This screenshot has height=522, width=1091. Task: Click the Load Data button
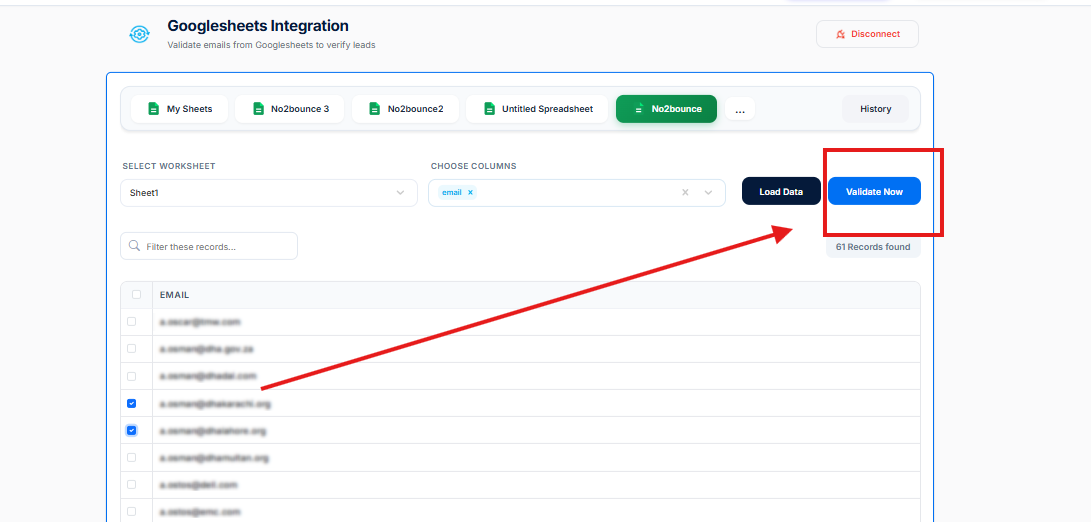[781, 191]
